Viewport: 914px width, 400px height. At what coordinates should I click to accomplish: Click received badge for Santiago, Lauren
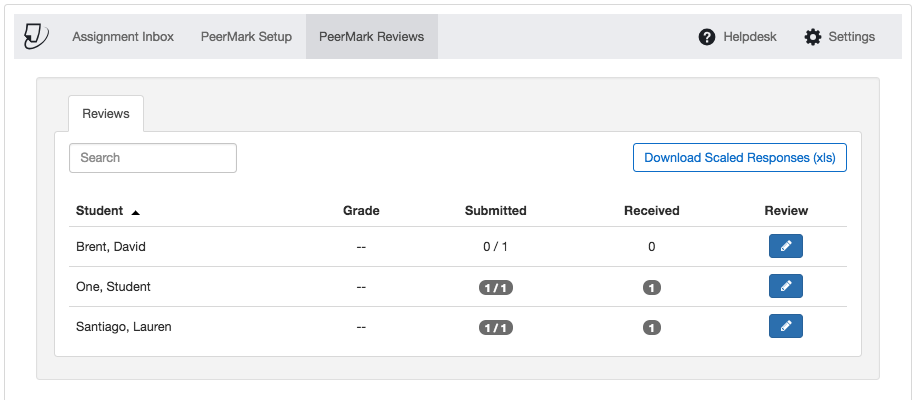pyautogui.click(x=652, y=328)
